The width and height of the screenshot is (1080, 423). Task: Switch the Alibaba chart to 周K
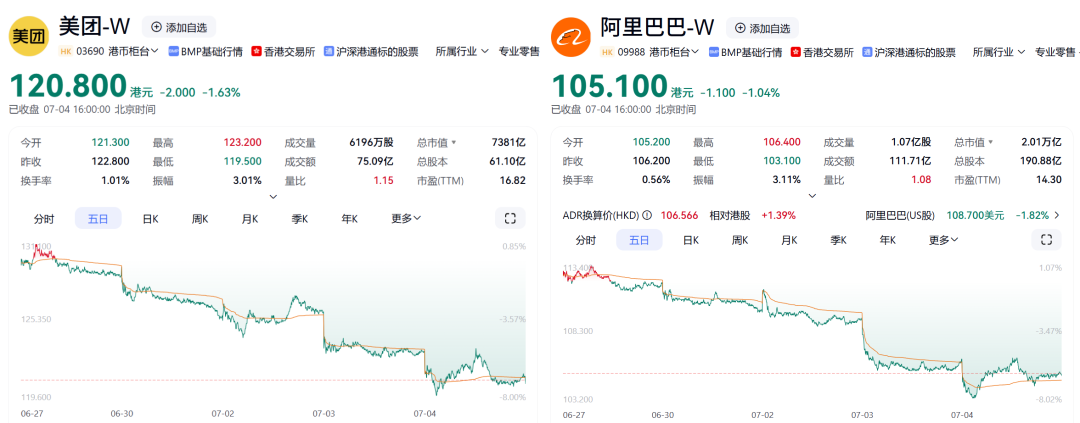pos(740,240)
